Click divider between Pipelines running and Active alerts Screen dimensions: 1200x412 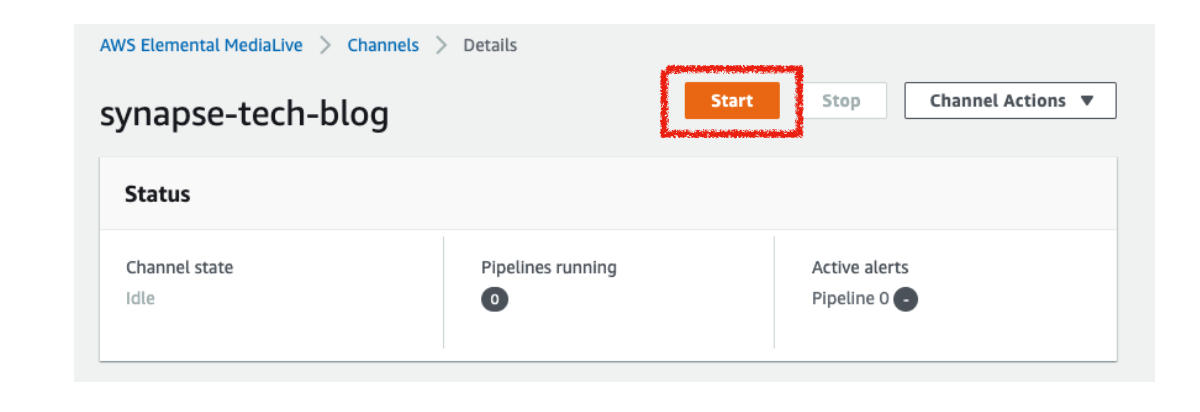coord(774,292)
